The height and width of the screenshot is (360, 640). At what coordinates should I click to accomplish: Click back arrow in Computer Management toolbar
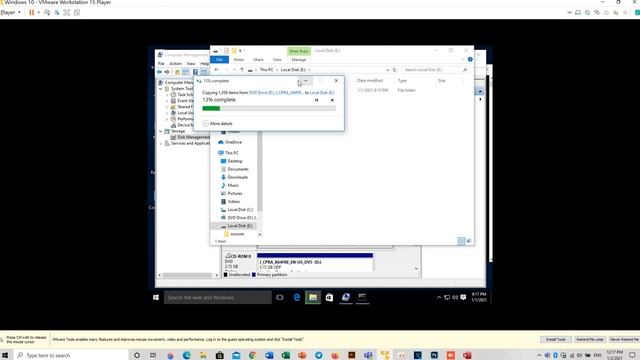pyautogui.click(x=160, y=72)
